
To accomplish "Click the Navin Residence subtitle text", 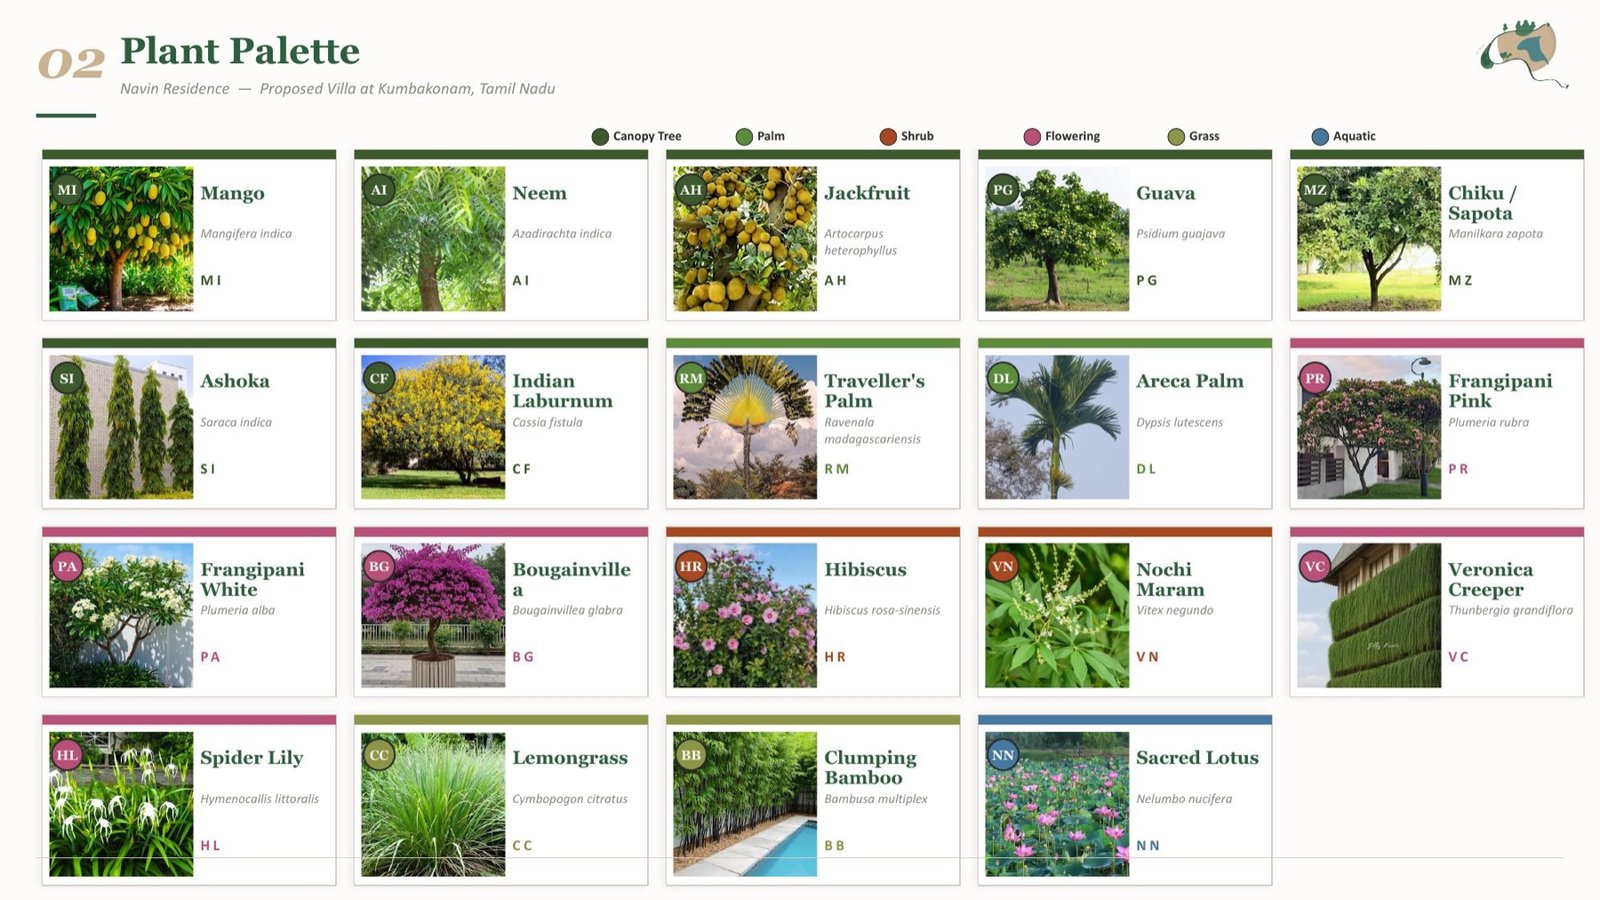I will pos(337,88).
